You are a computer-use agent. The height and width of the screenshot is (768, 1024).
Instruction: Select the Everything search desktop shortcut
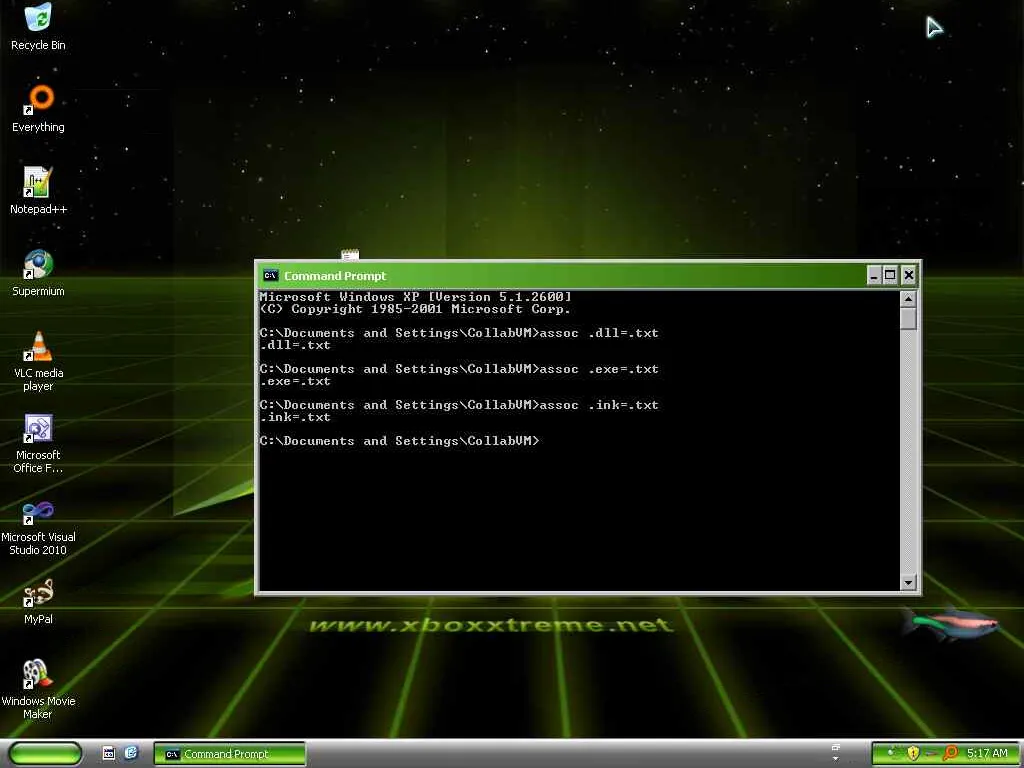click(x=38, y=109)
